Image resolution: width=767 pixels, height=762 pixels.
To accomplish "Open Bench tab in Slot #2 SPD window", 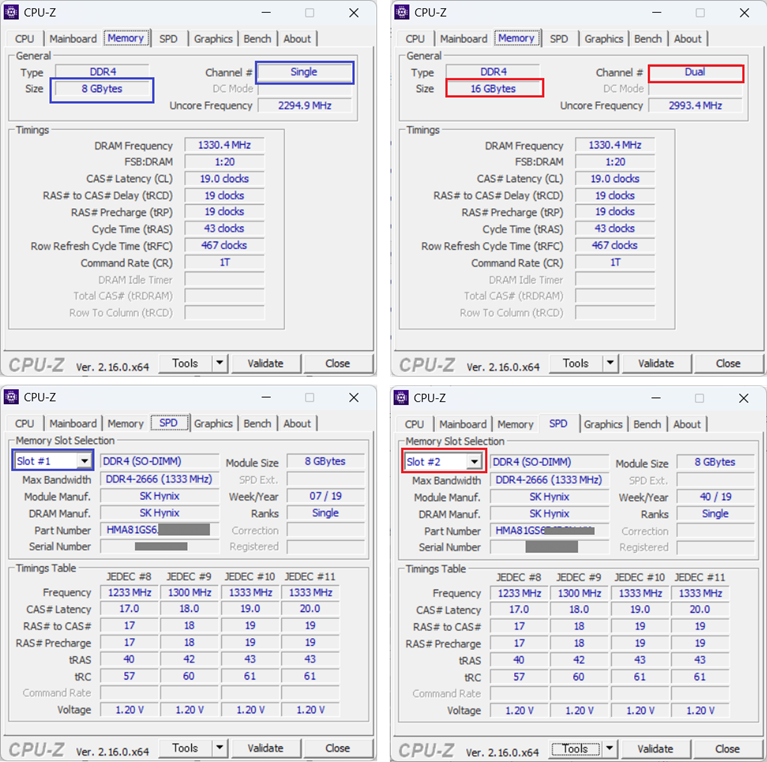I will coord(647,425).
